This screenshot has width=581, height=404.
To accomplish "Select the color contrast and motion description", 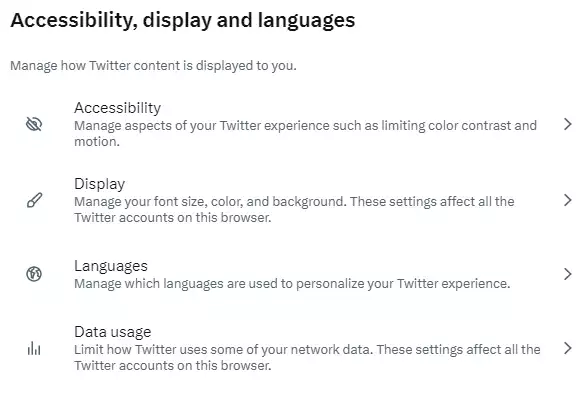I will (x=305, y=133).
